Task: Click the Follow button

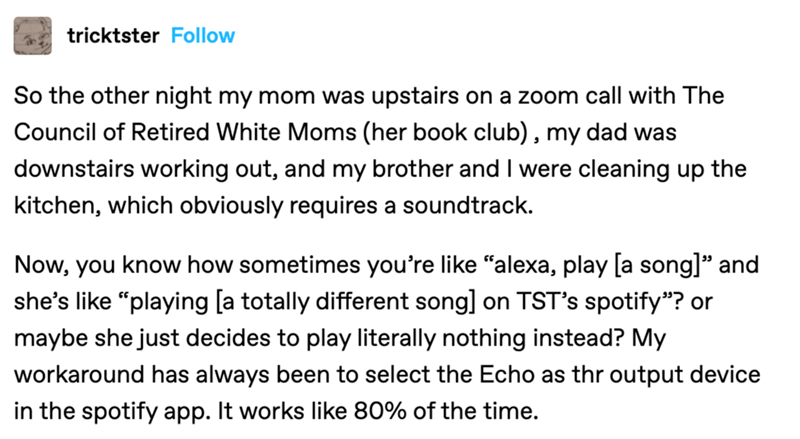Action: (203, 36)
